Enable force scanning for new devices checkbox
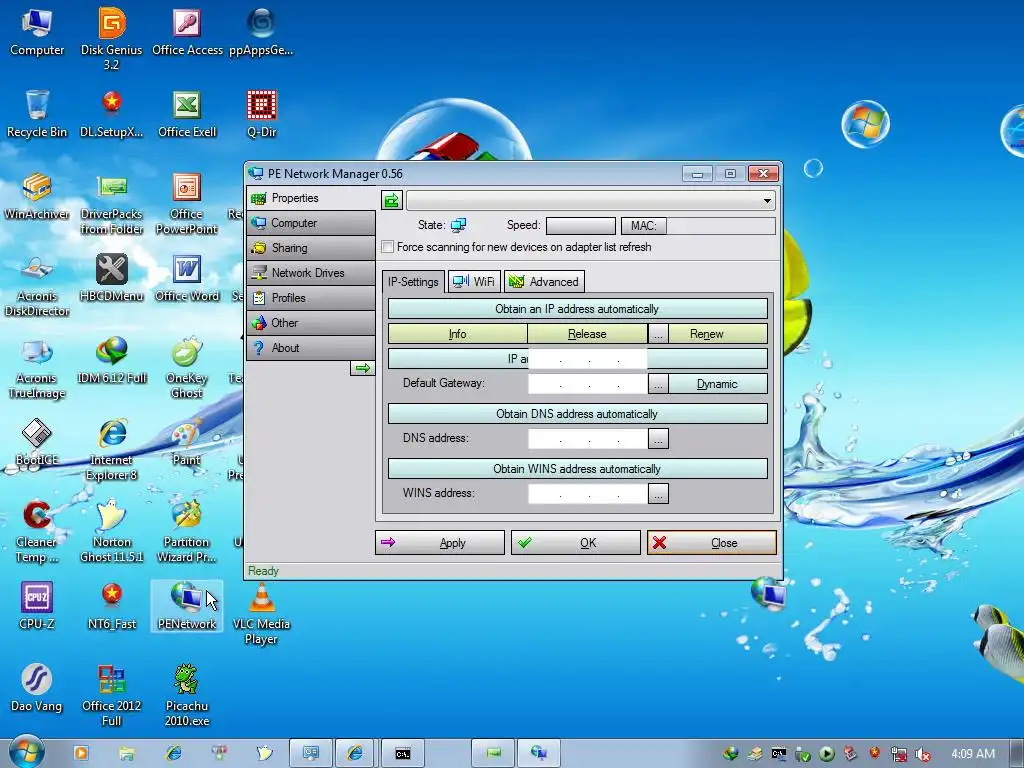The width and height of the screenshot is (1024, 768). (x=388, y=247)
